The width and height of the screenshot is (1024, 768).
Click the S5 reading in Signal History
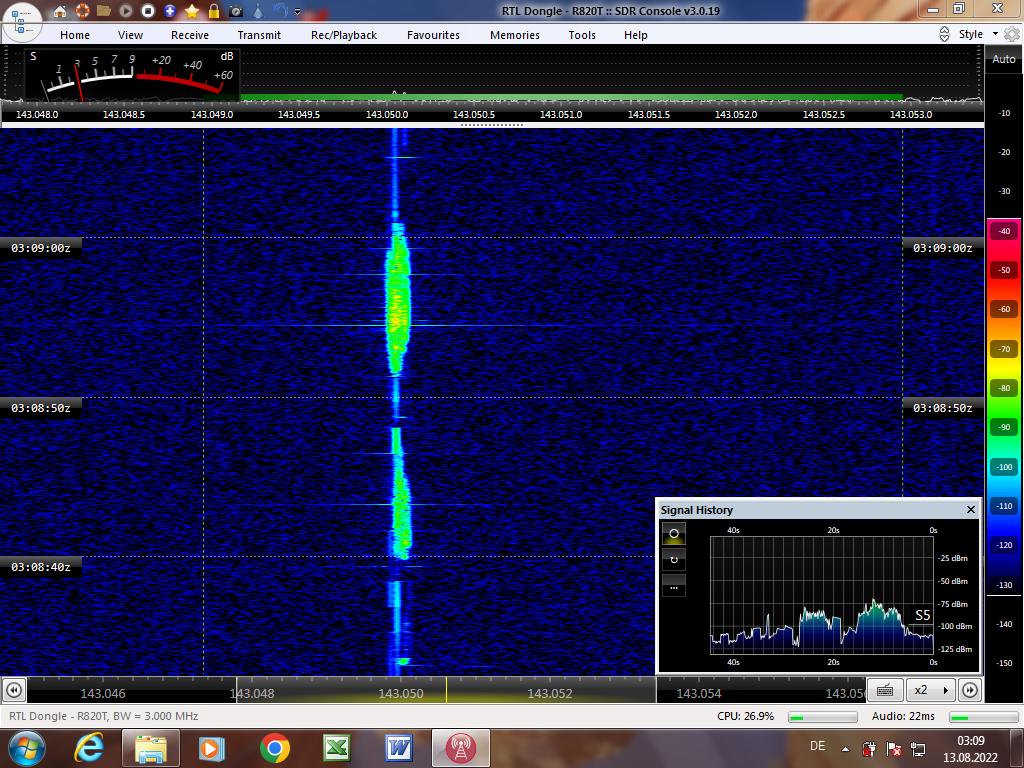pyautogui.click(x=922, y=615)
